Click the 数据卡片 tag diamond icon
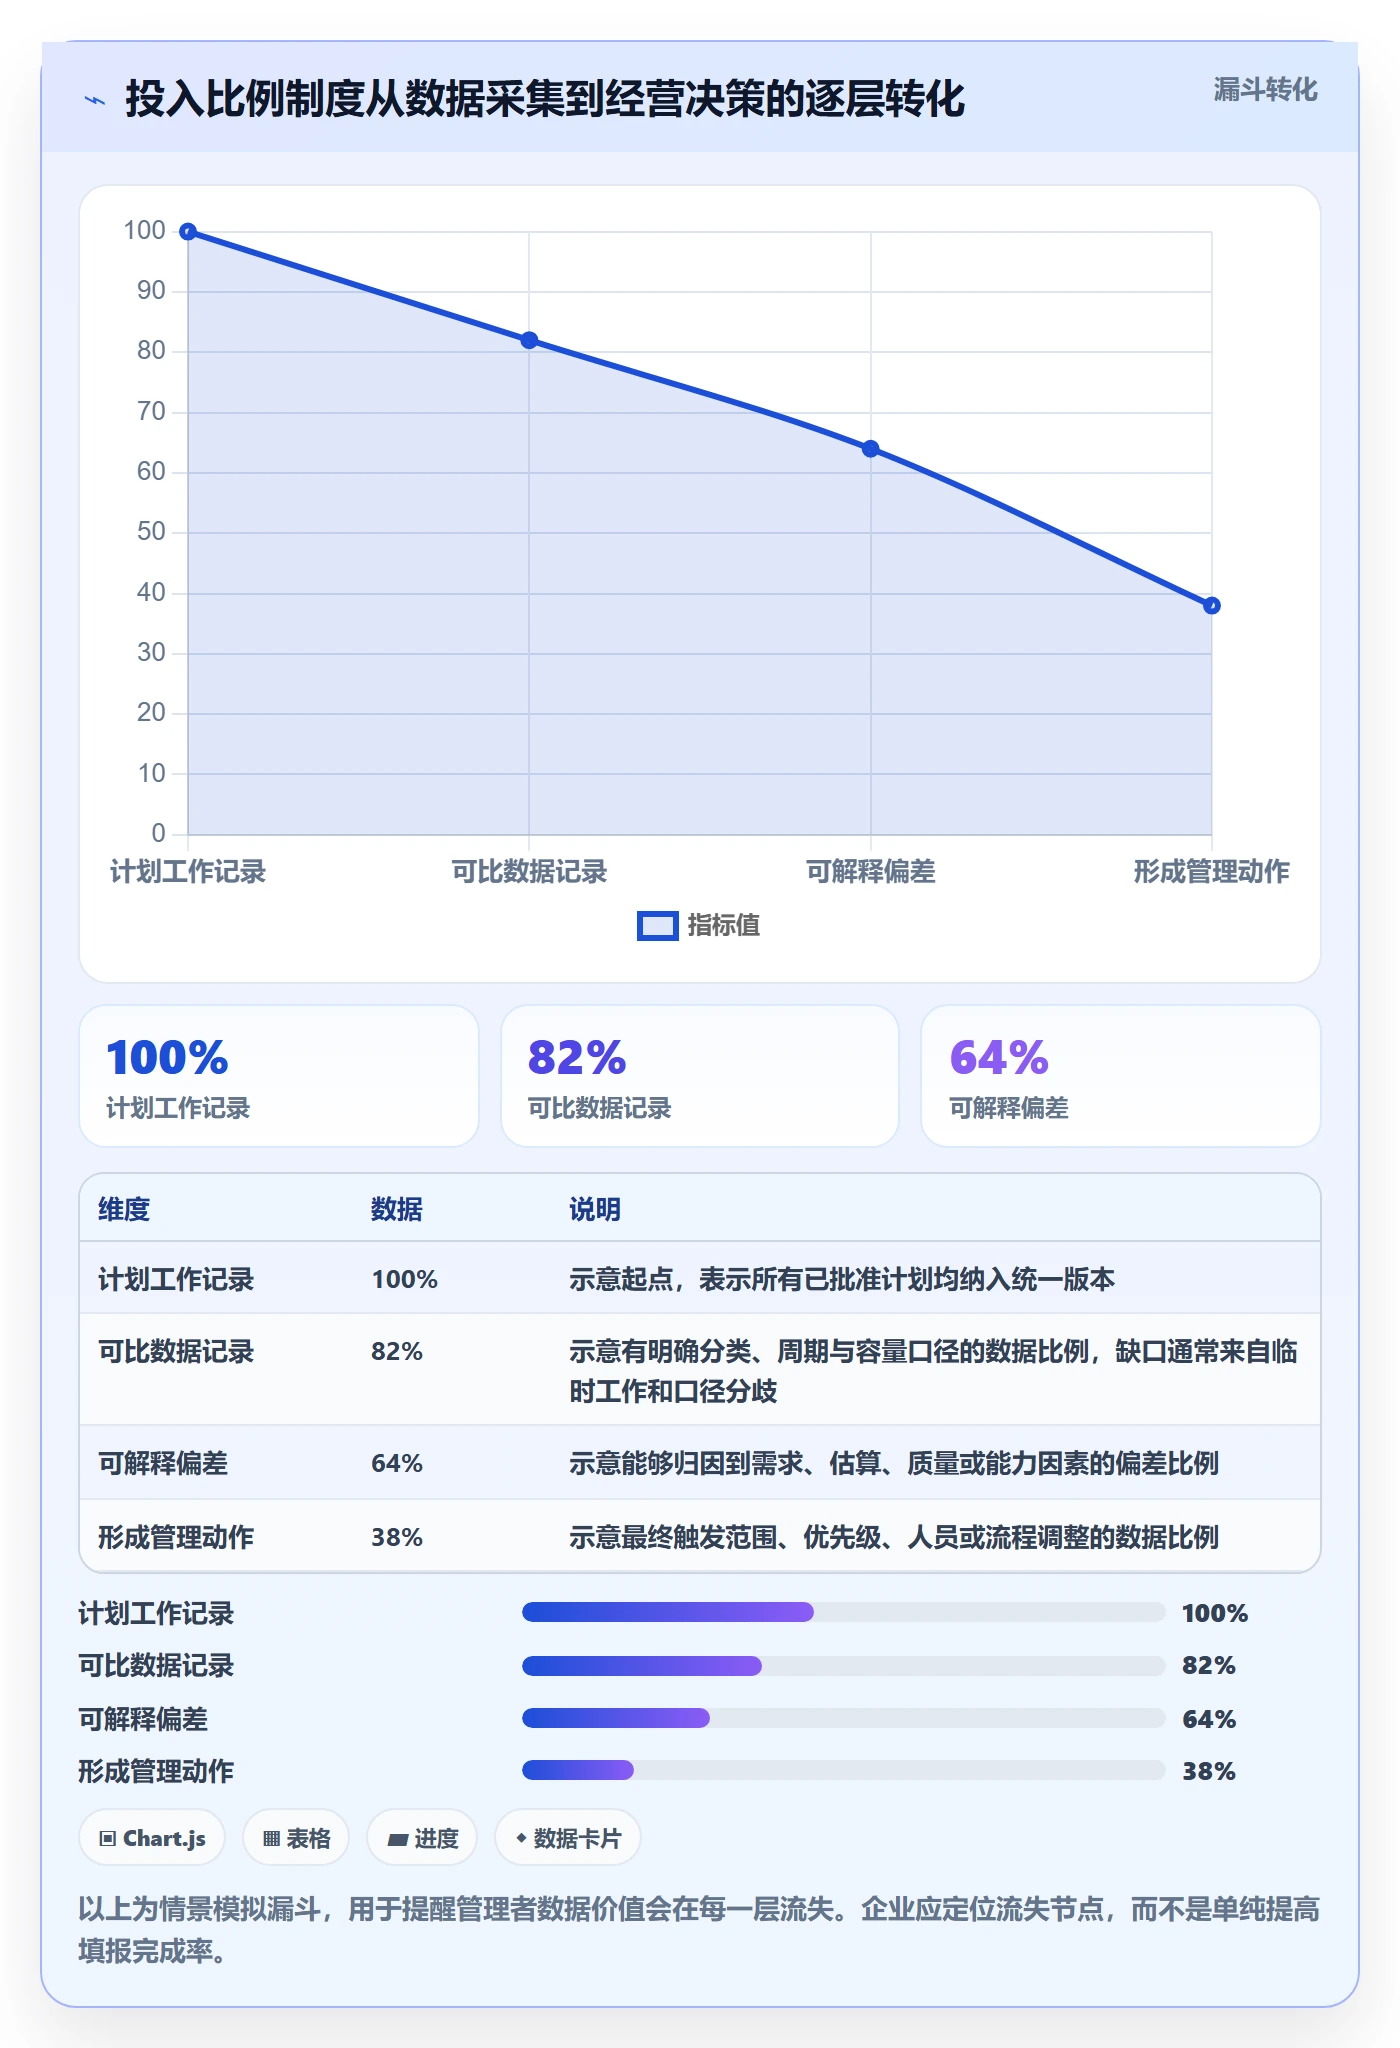 pyautogui.click(x=521, y=1838)
